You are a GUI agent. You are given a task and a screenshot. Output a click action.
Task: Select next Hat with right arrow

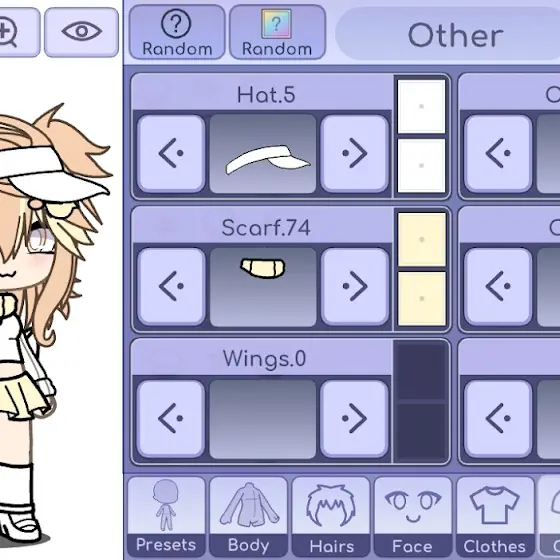pyautogui.click(x=355, y=154)
